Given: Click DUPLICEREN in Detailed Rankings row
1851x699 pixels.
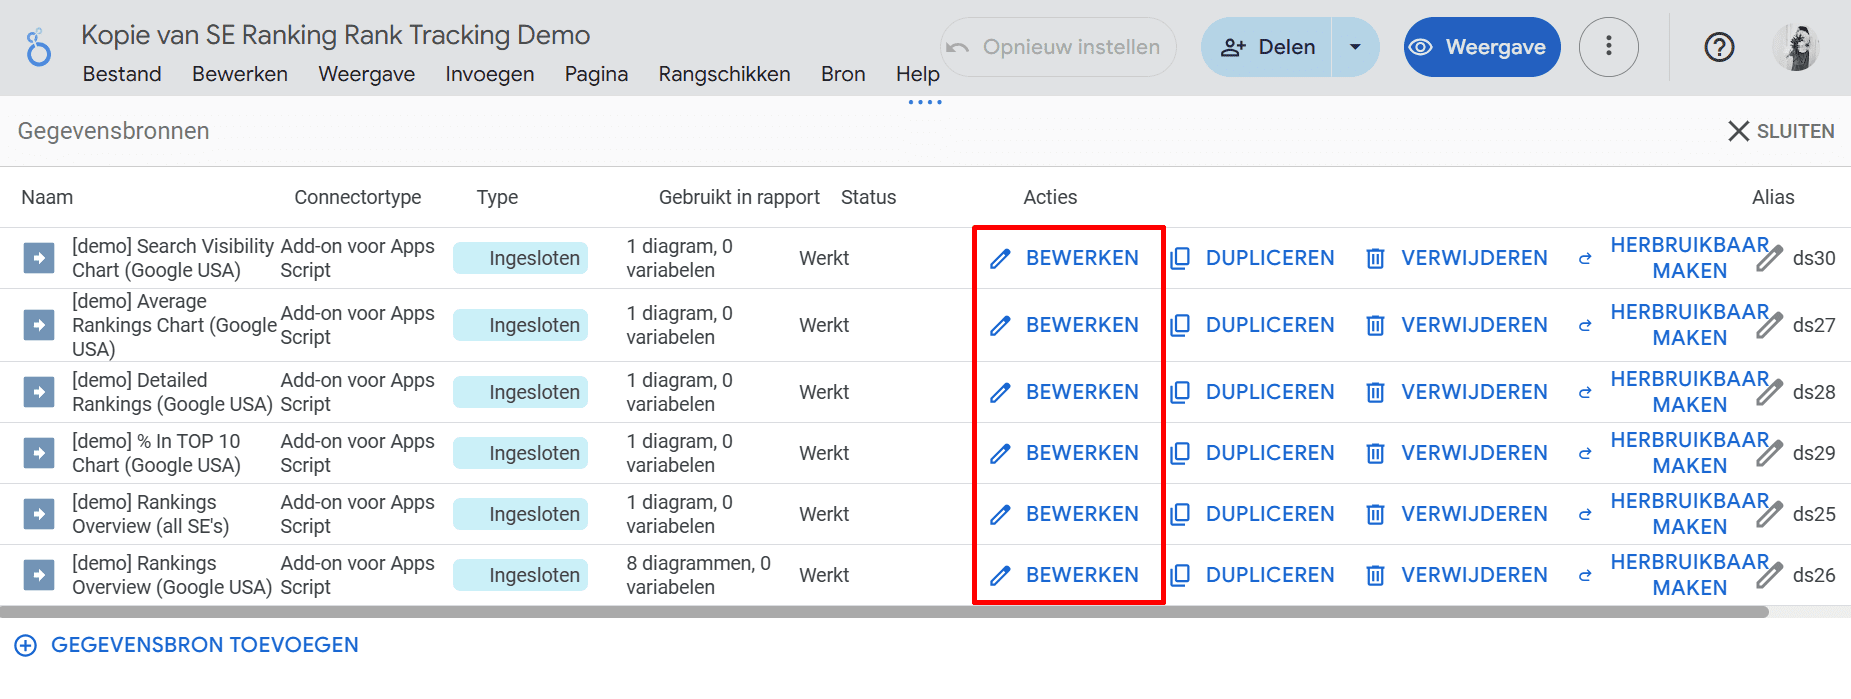Looking at the screenshot, I should pos(1252,392).
